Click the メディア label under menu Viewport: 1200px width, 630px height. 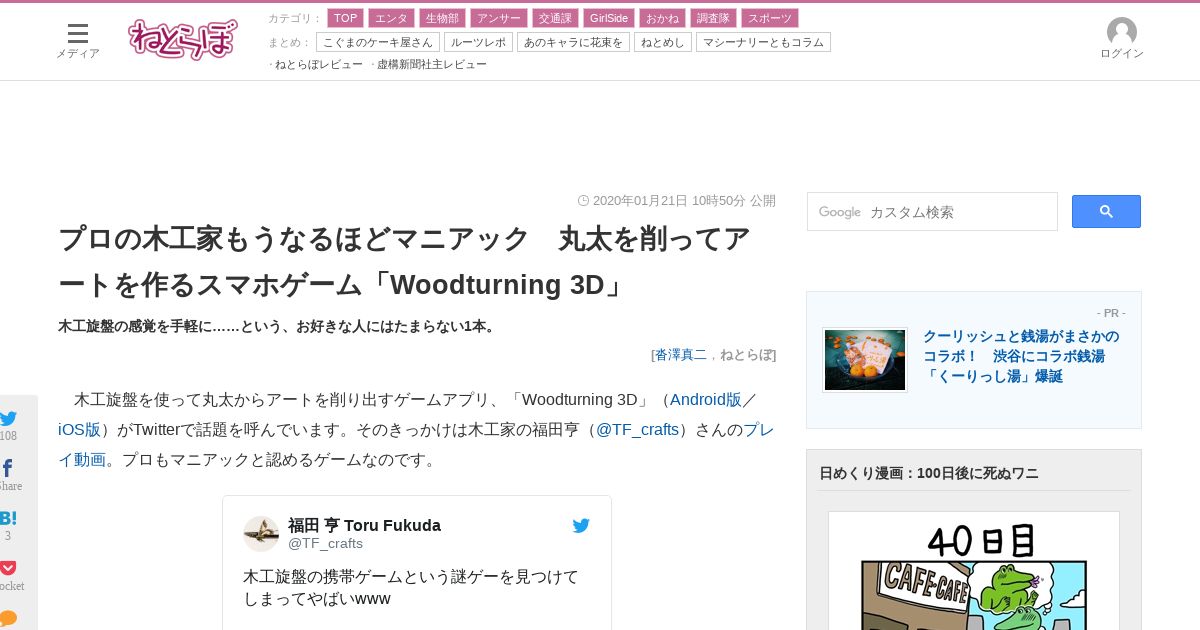(x=78, y=54)
